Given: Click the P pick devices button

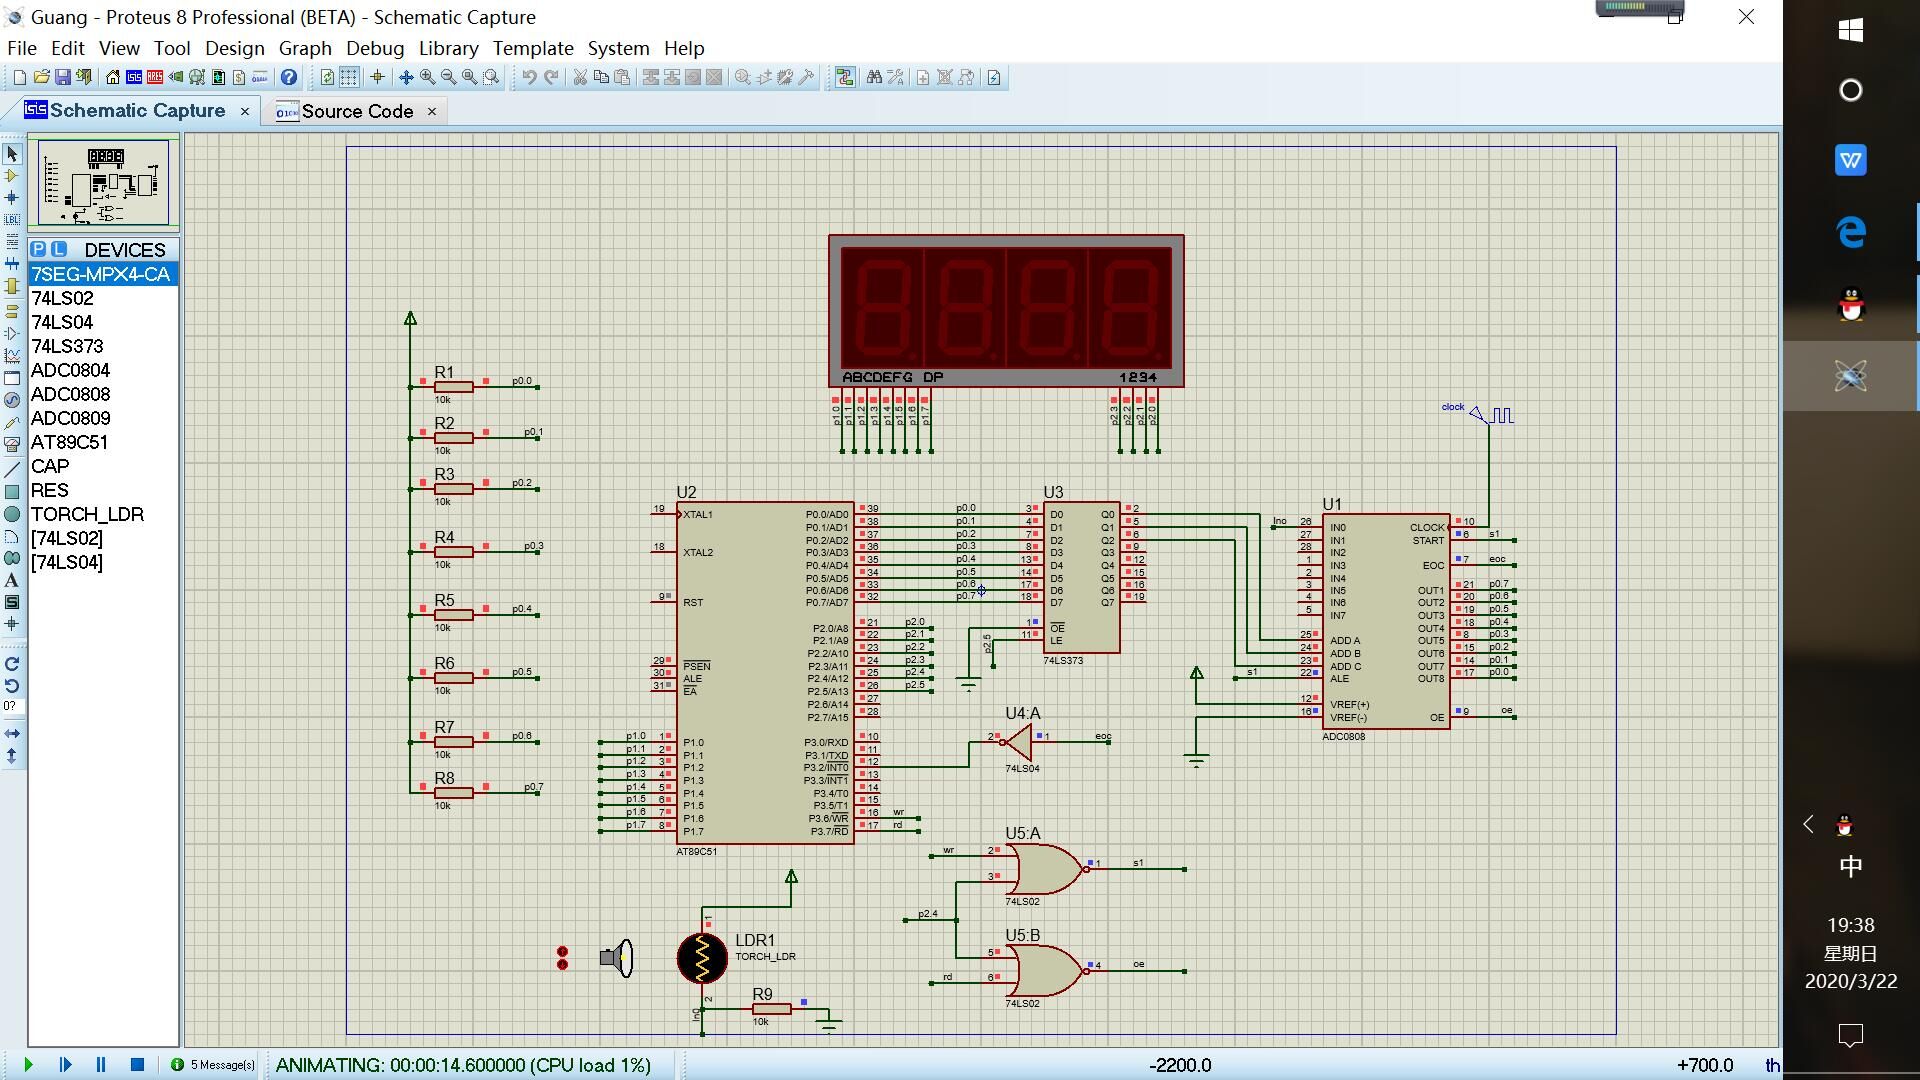Looking at the screenshot, I should [39, 249].
